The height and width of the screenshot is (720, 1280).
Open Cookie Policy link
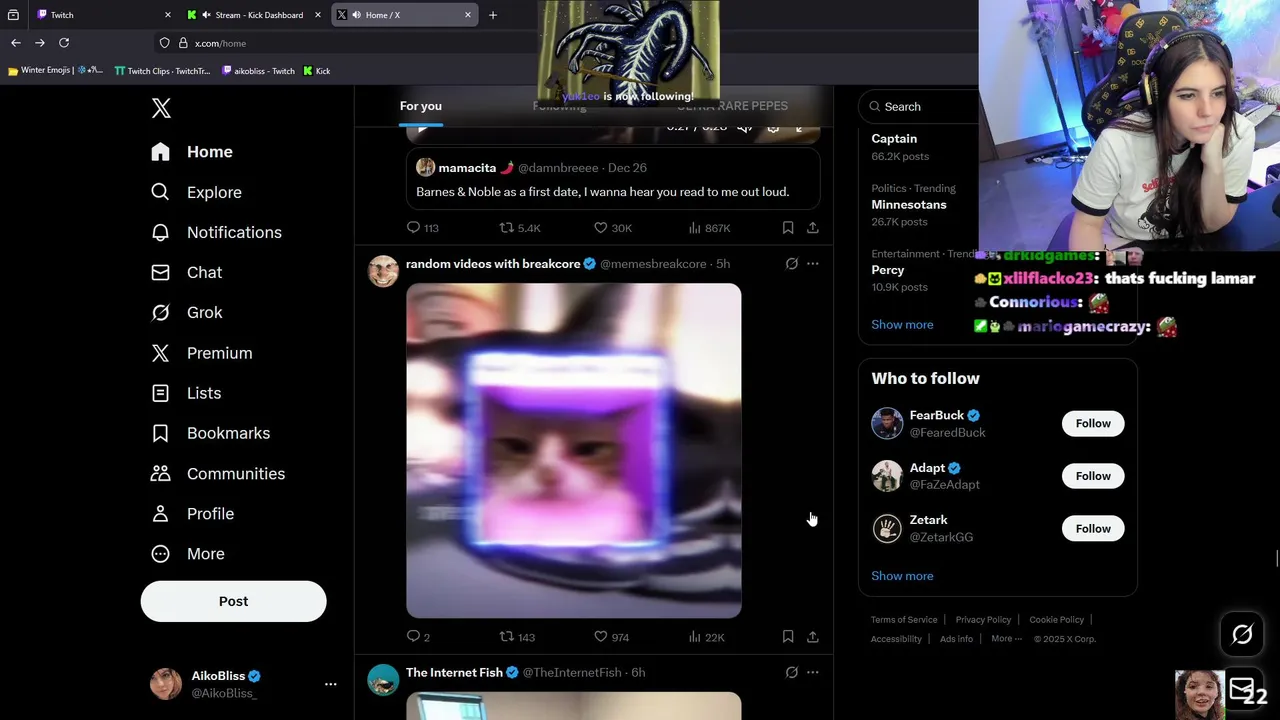tap(1056, 620)
